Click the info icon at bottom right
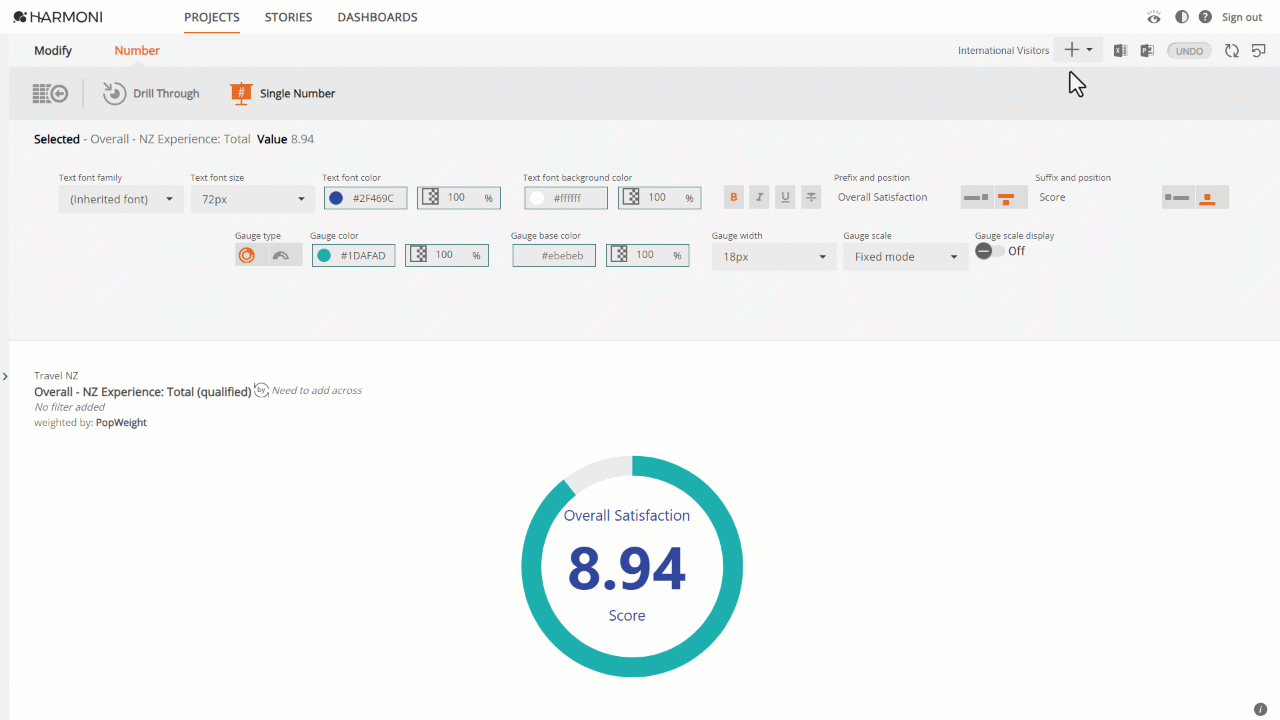 point(1260,709)
